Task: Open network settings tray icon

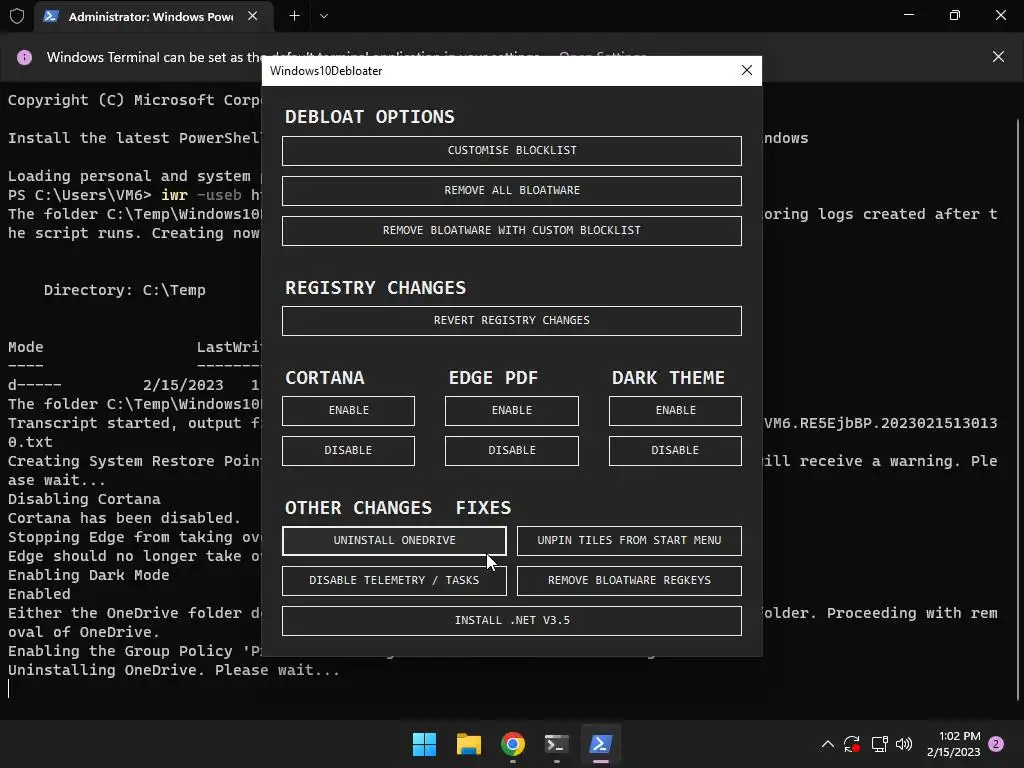Action: [x=879, y=744]
